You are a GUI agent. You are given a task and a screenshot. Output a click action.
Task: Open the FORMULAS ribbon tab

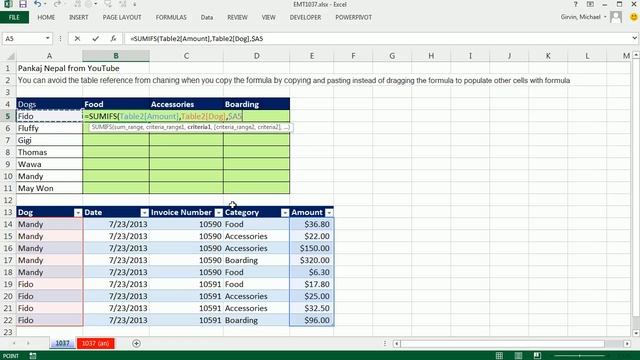171,18
